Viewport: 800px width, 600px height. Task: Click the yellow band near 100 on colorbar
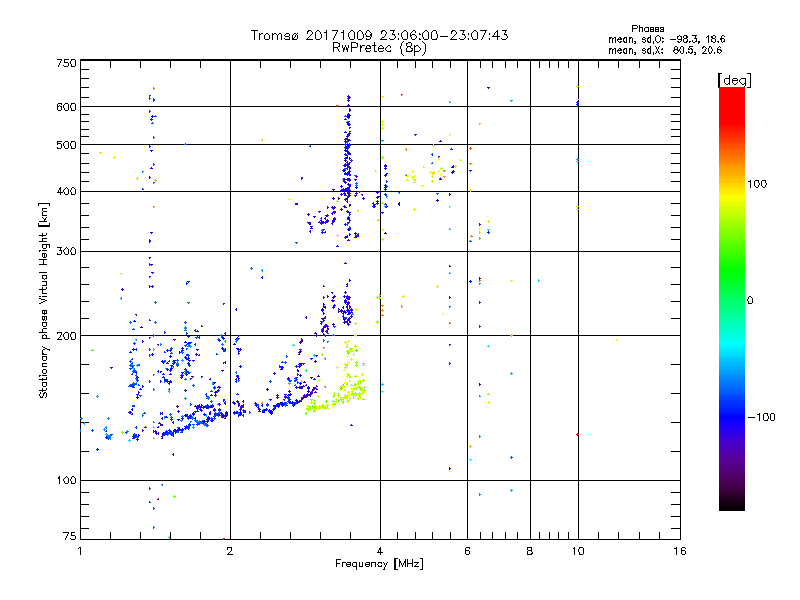732,194
